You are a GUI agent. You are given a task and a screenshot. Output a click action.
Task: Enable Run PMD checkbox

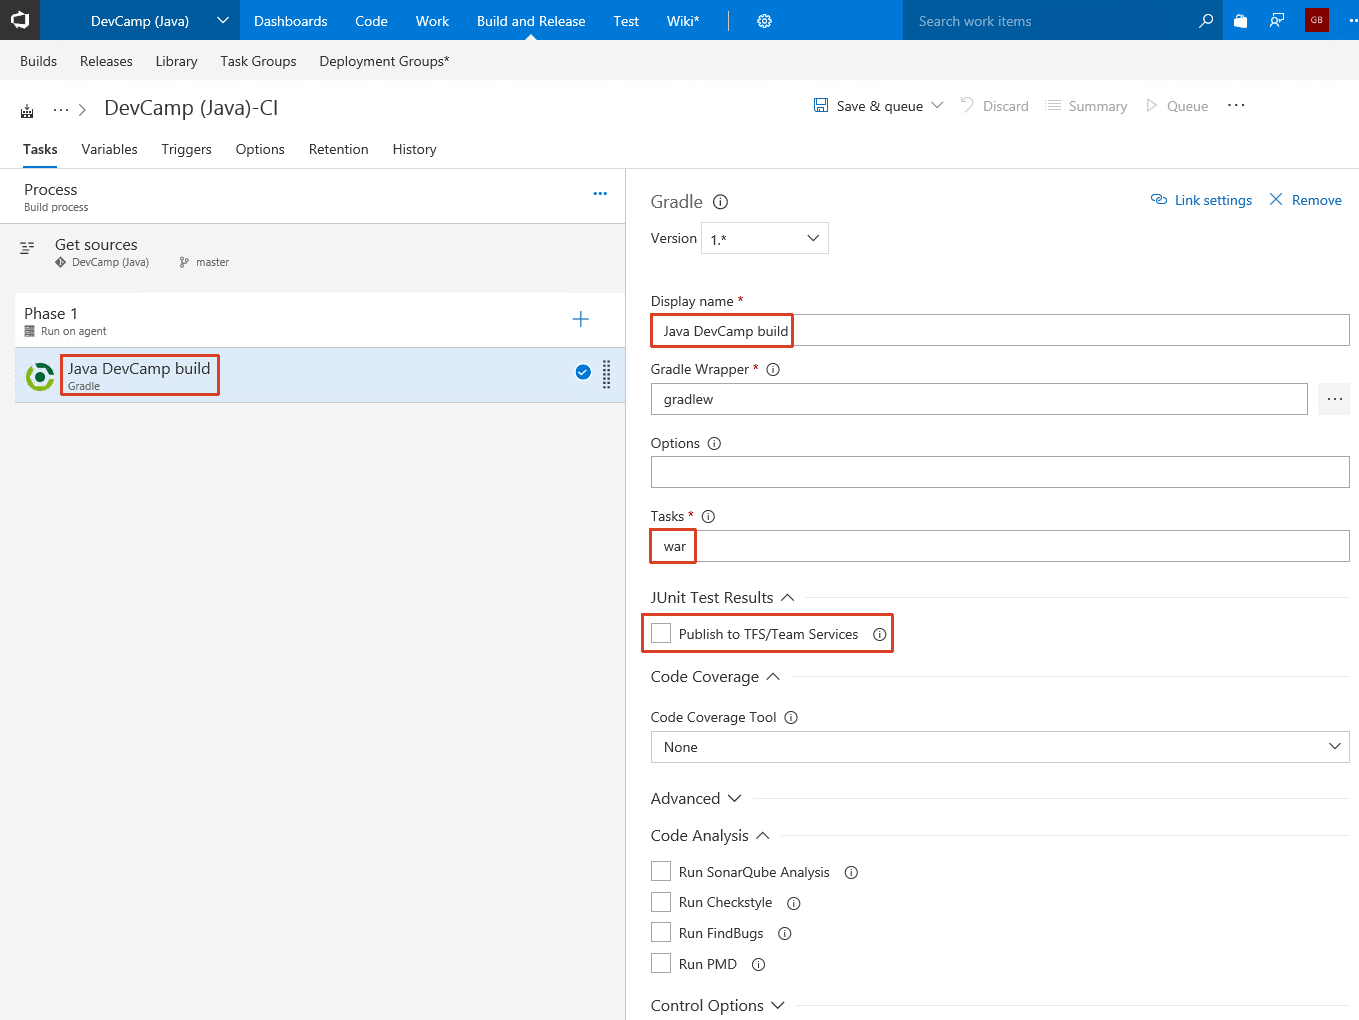661,963
